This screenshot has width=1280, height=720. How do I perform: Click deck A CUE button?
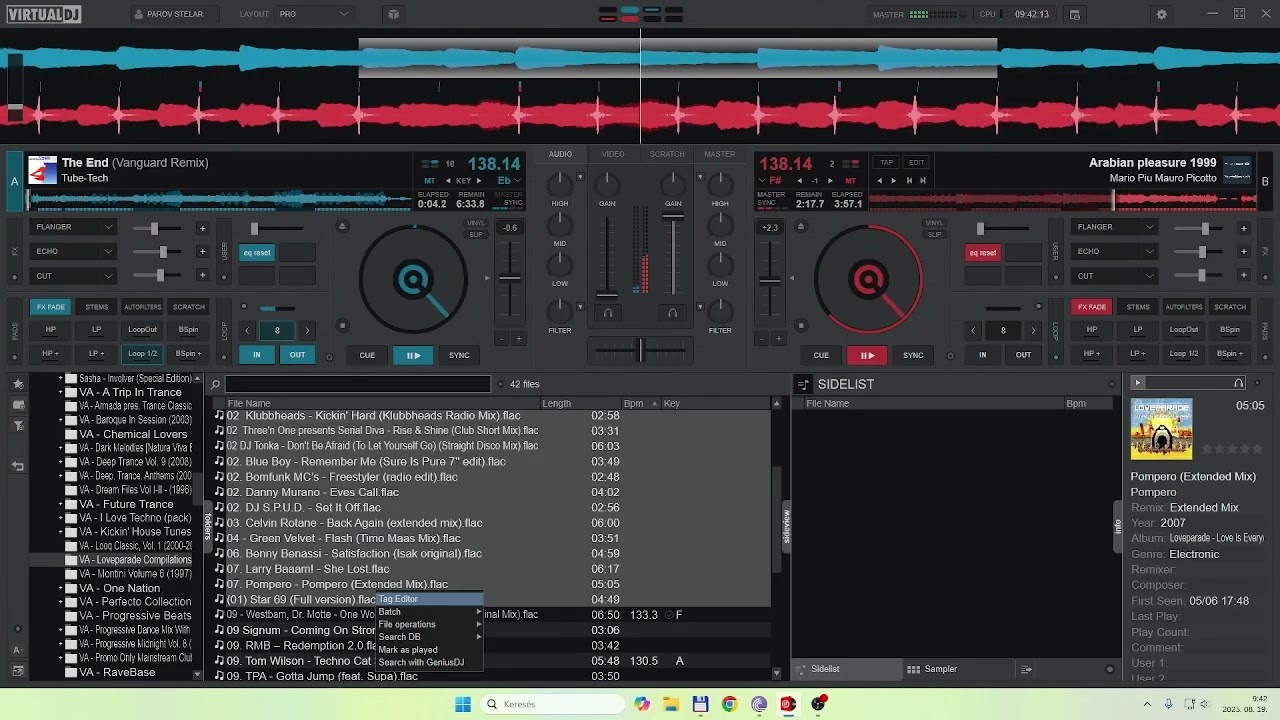point(367,355)
